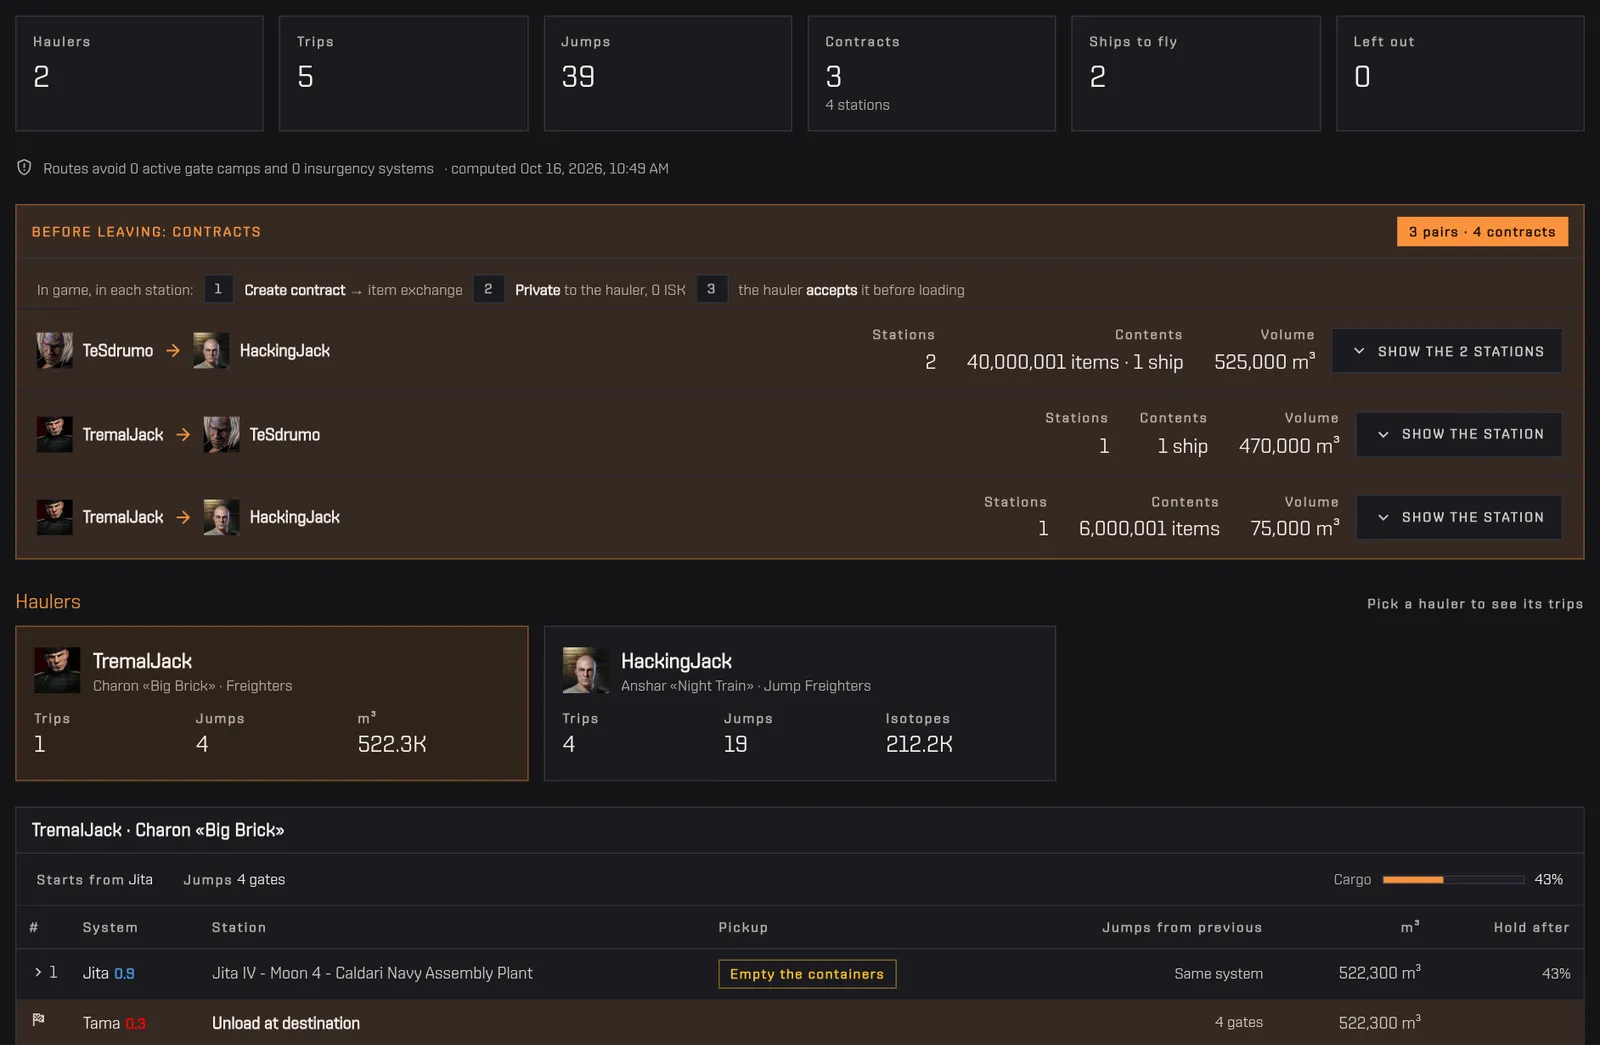This screenshot has height=1045, width=1600.
Task: Click the "Station" column header
Action: [x=239, y=928]
